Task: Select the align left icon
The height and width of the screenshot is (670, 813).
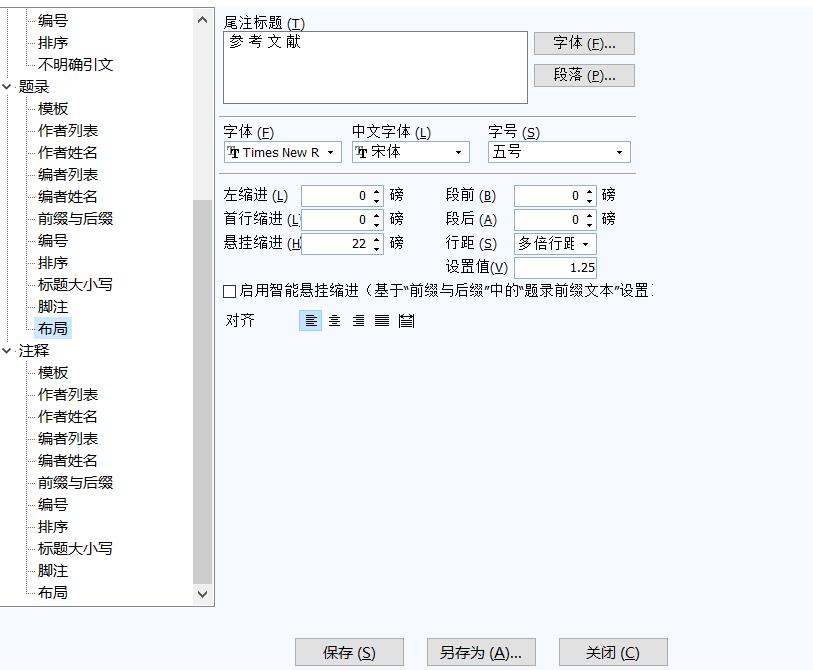Action: click(311, 320)
